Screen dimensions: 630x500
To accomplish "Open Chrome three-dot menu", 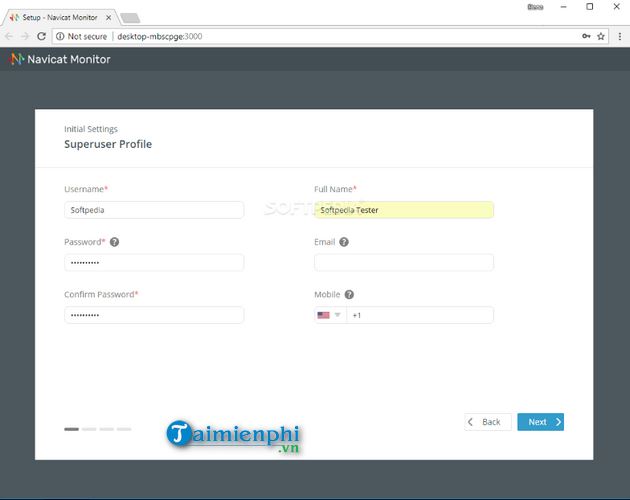I will coord(618,36).
